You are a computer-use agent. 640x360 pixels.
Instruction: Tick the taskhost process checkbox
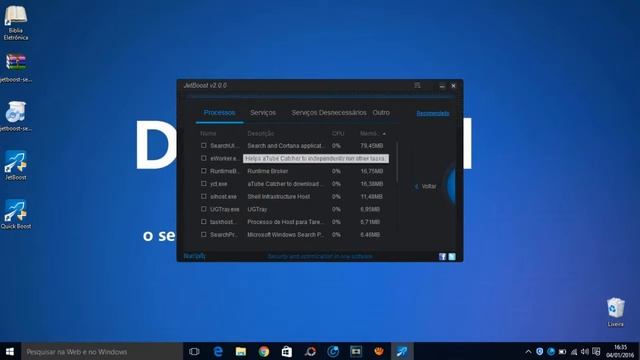(204, 221)
